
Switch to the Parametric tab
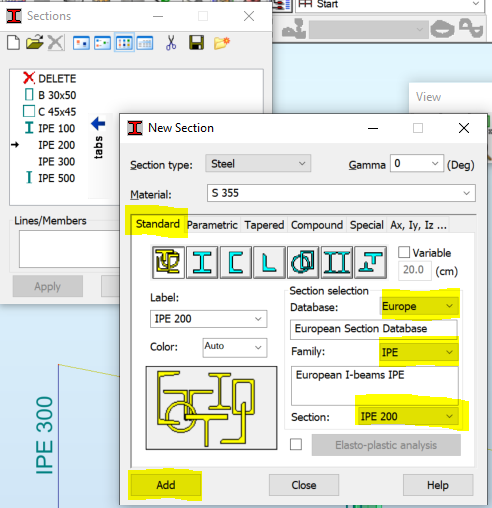point(212,225)
